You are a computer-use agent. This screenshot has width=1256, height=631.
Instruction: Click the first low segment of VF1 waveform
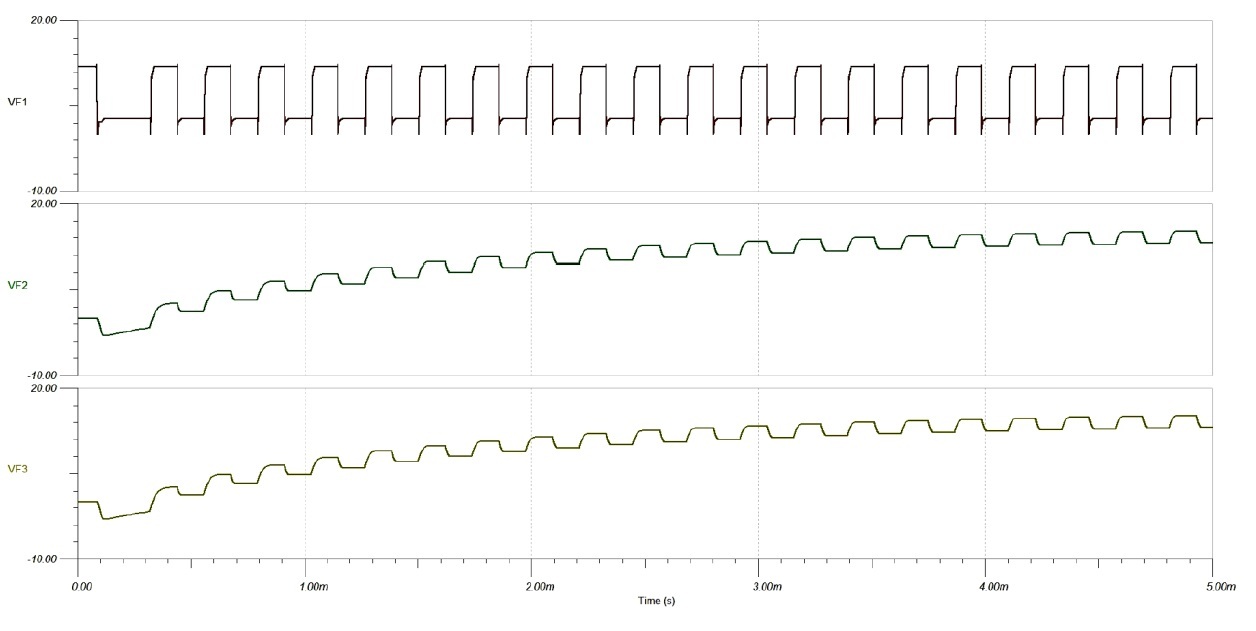pos(125,119)
